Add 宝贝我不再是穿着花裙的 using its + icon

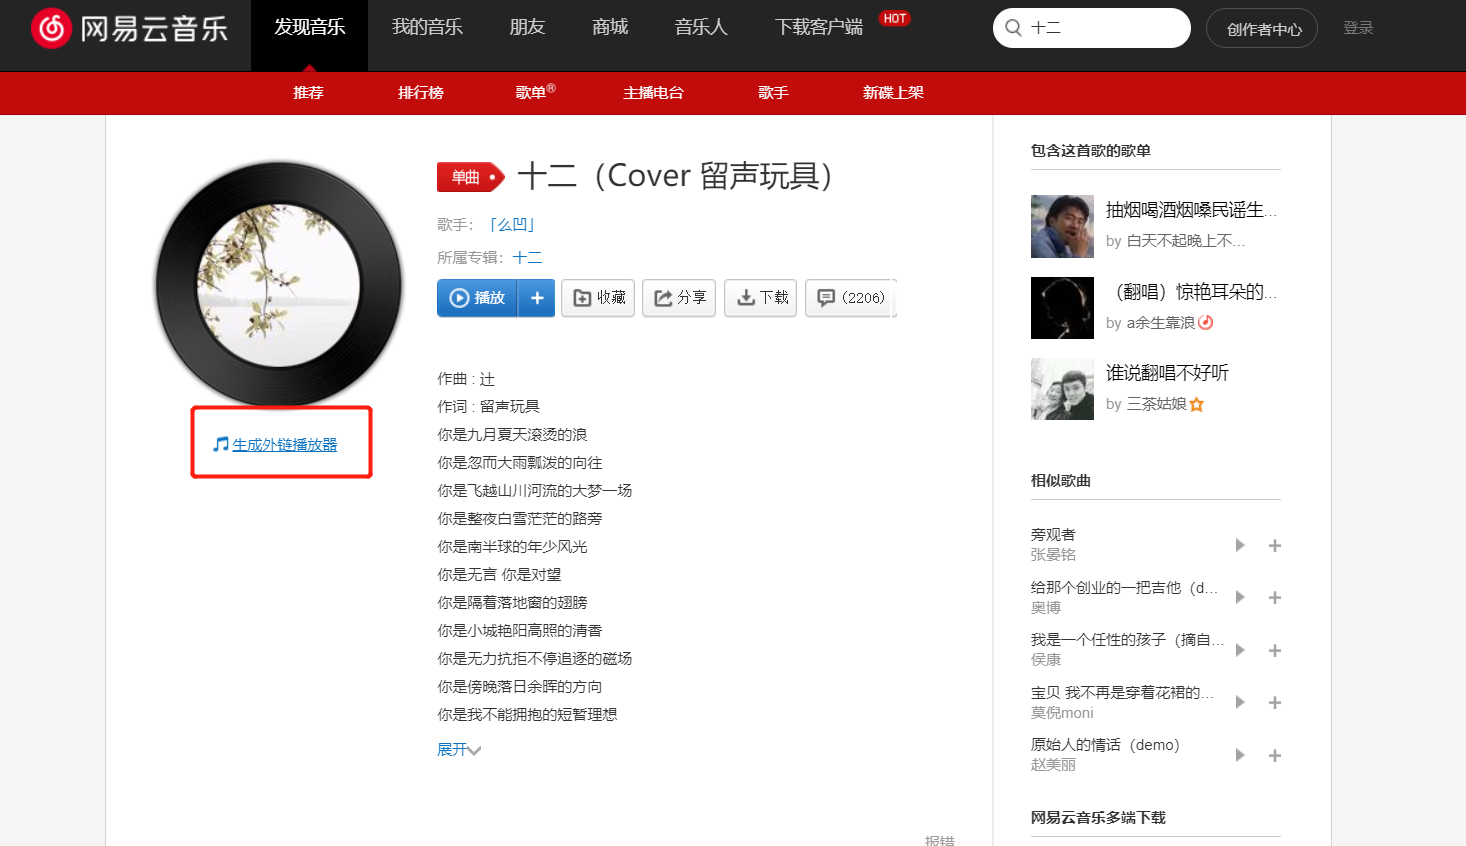(1274, 702)
